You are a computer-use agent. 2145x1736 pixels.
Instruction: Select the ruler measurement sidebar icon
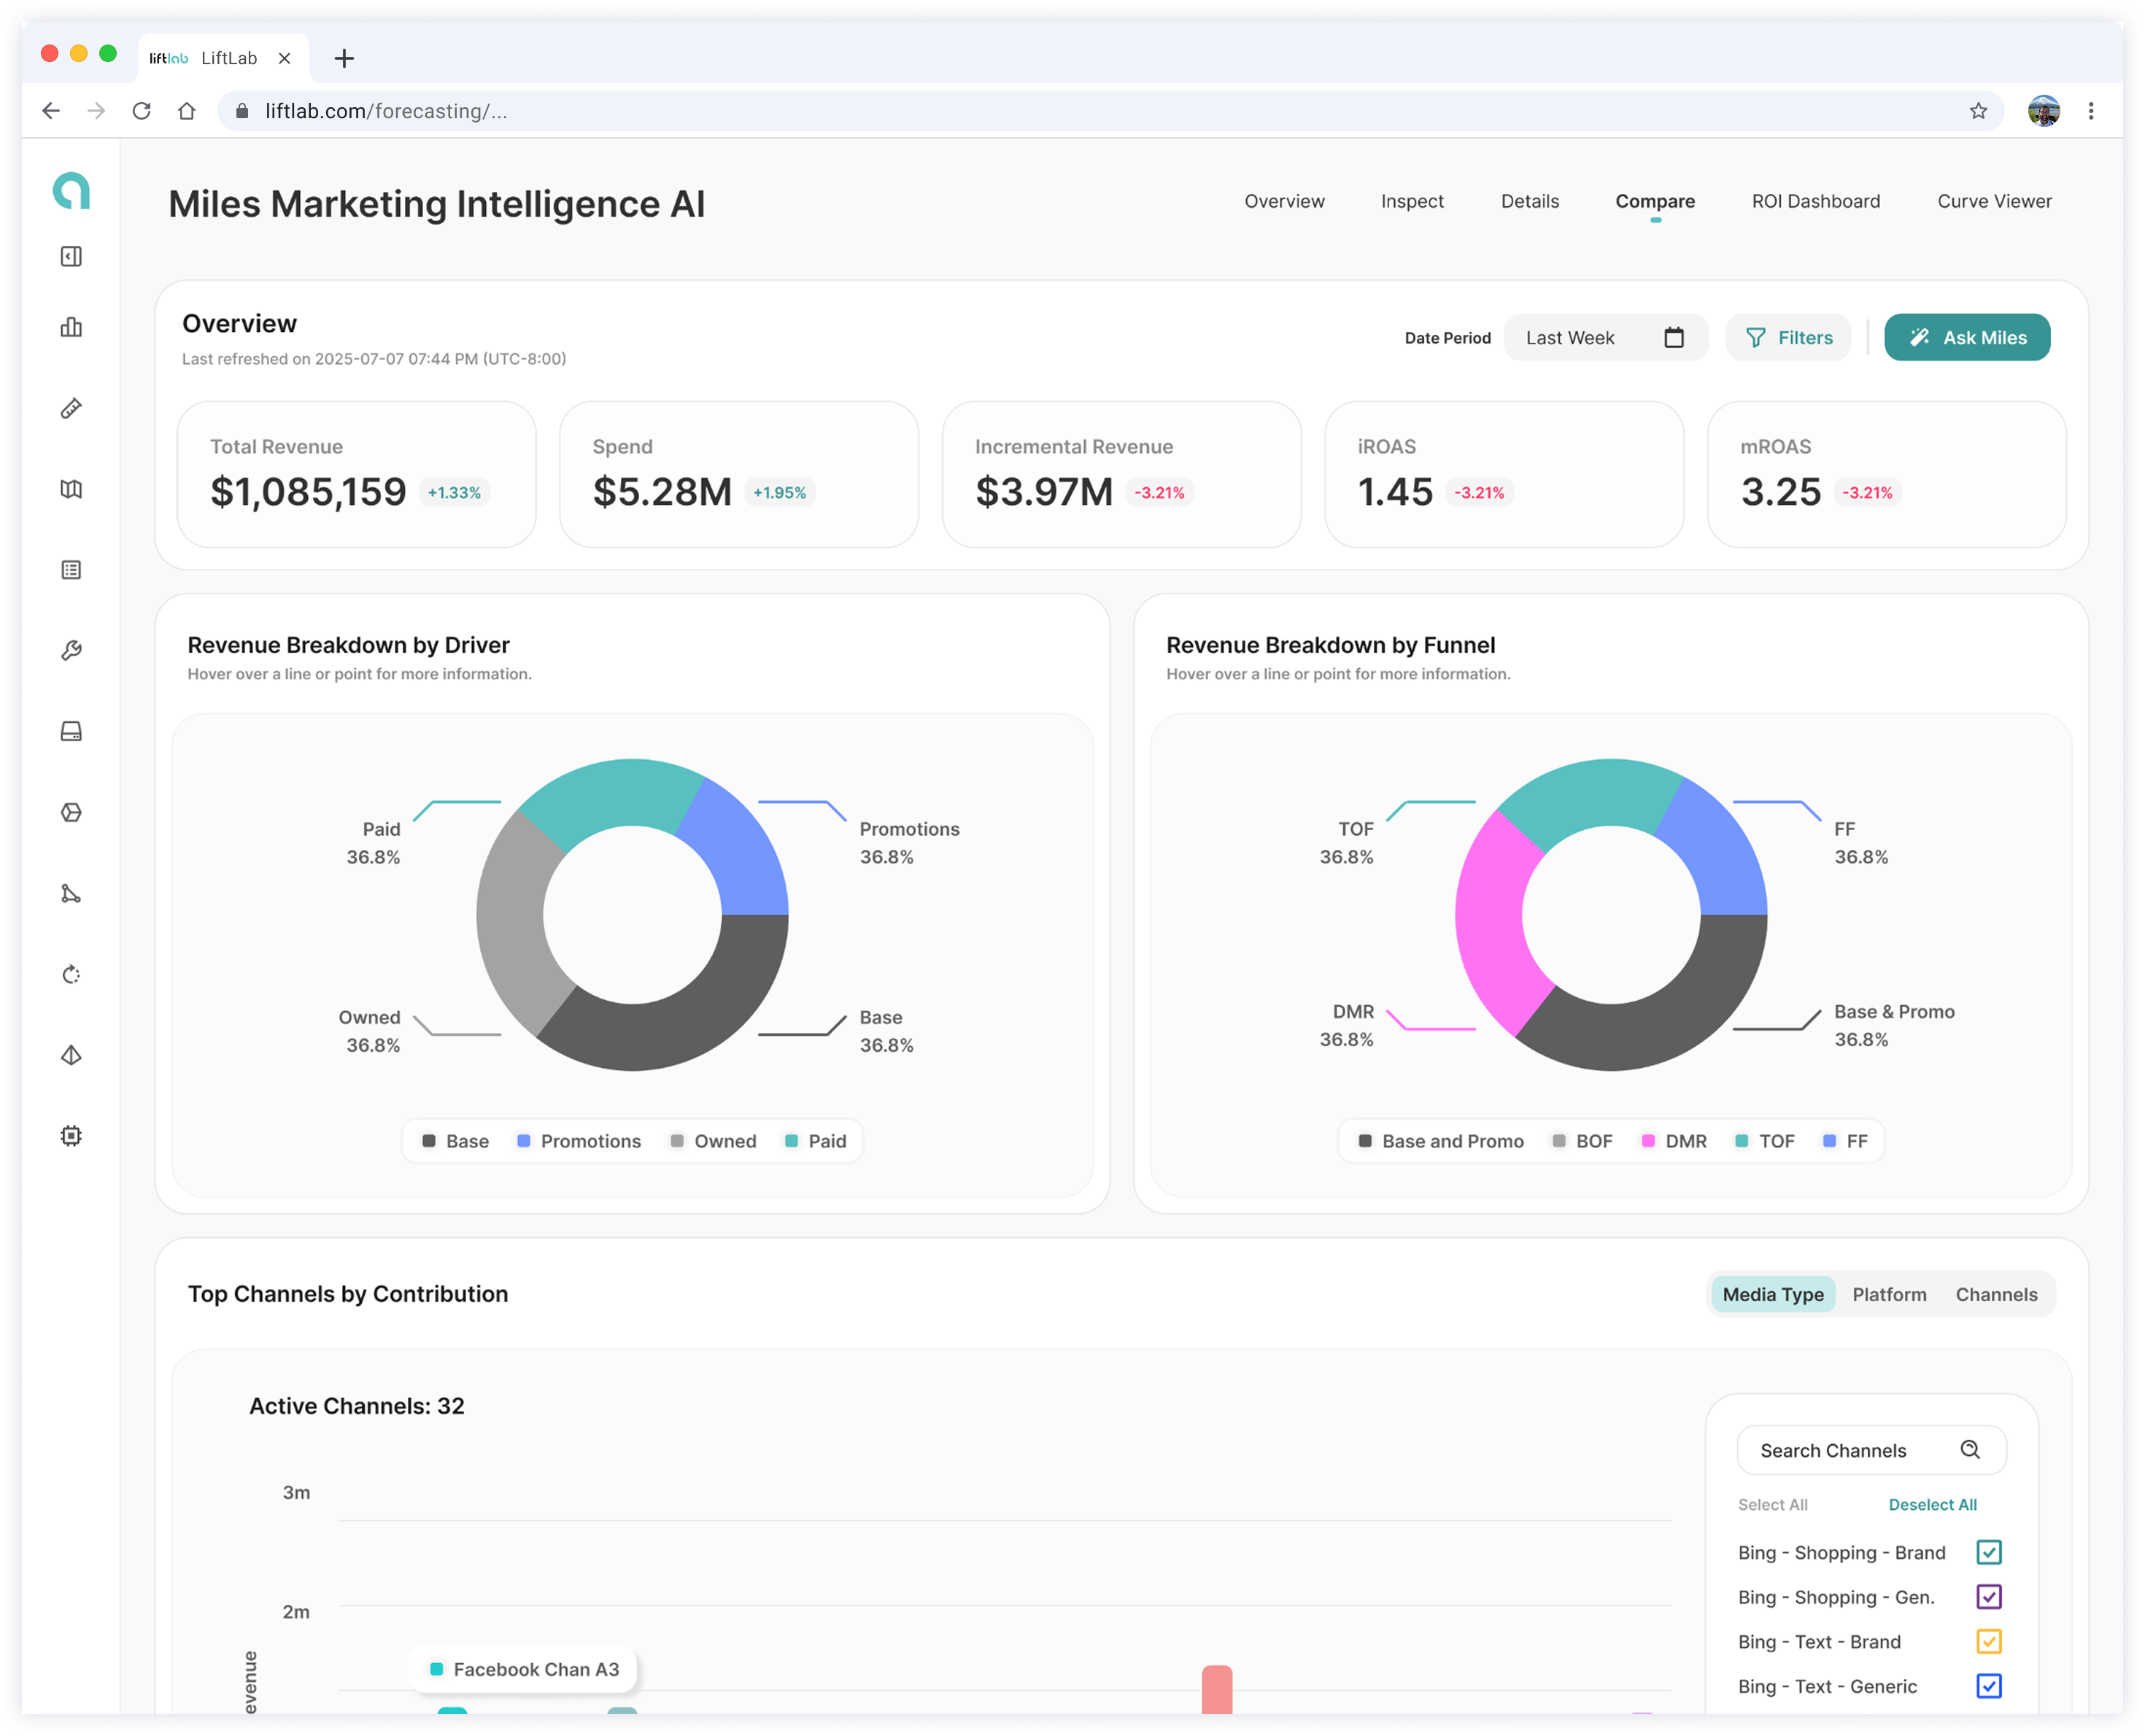pos(71,408)
